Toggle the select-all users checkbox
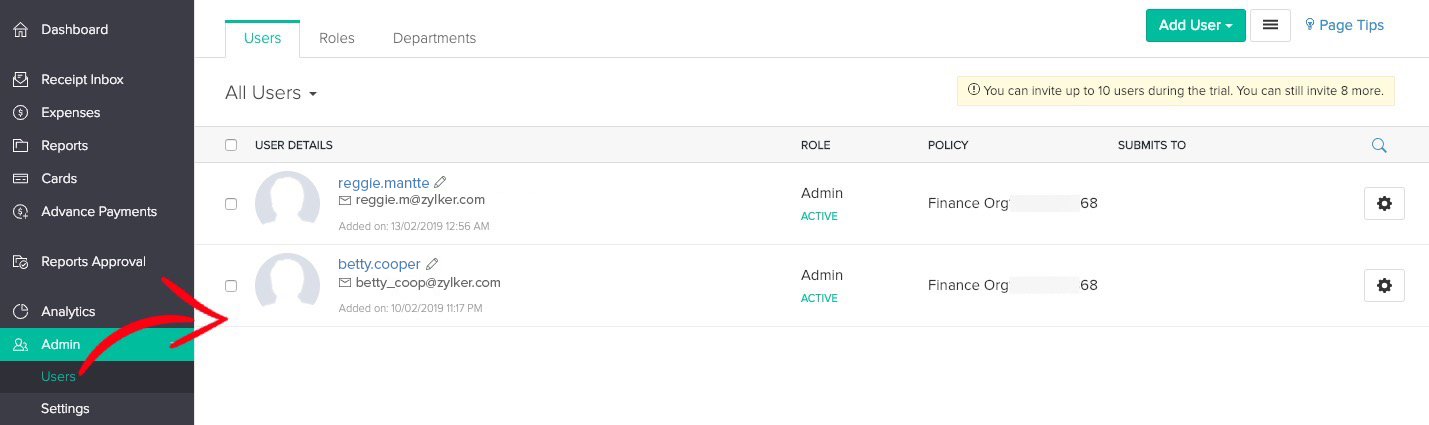Screen dimensions: 1429x425 pyautogui.click(x=231, y=145)
